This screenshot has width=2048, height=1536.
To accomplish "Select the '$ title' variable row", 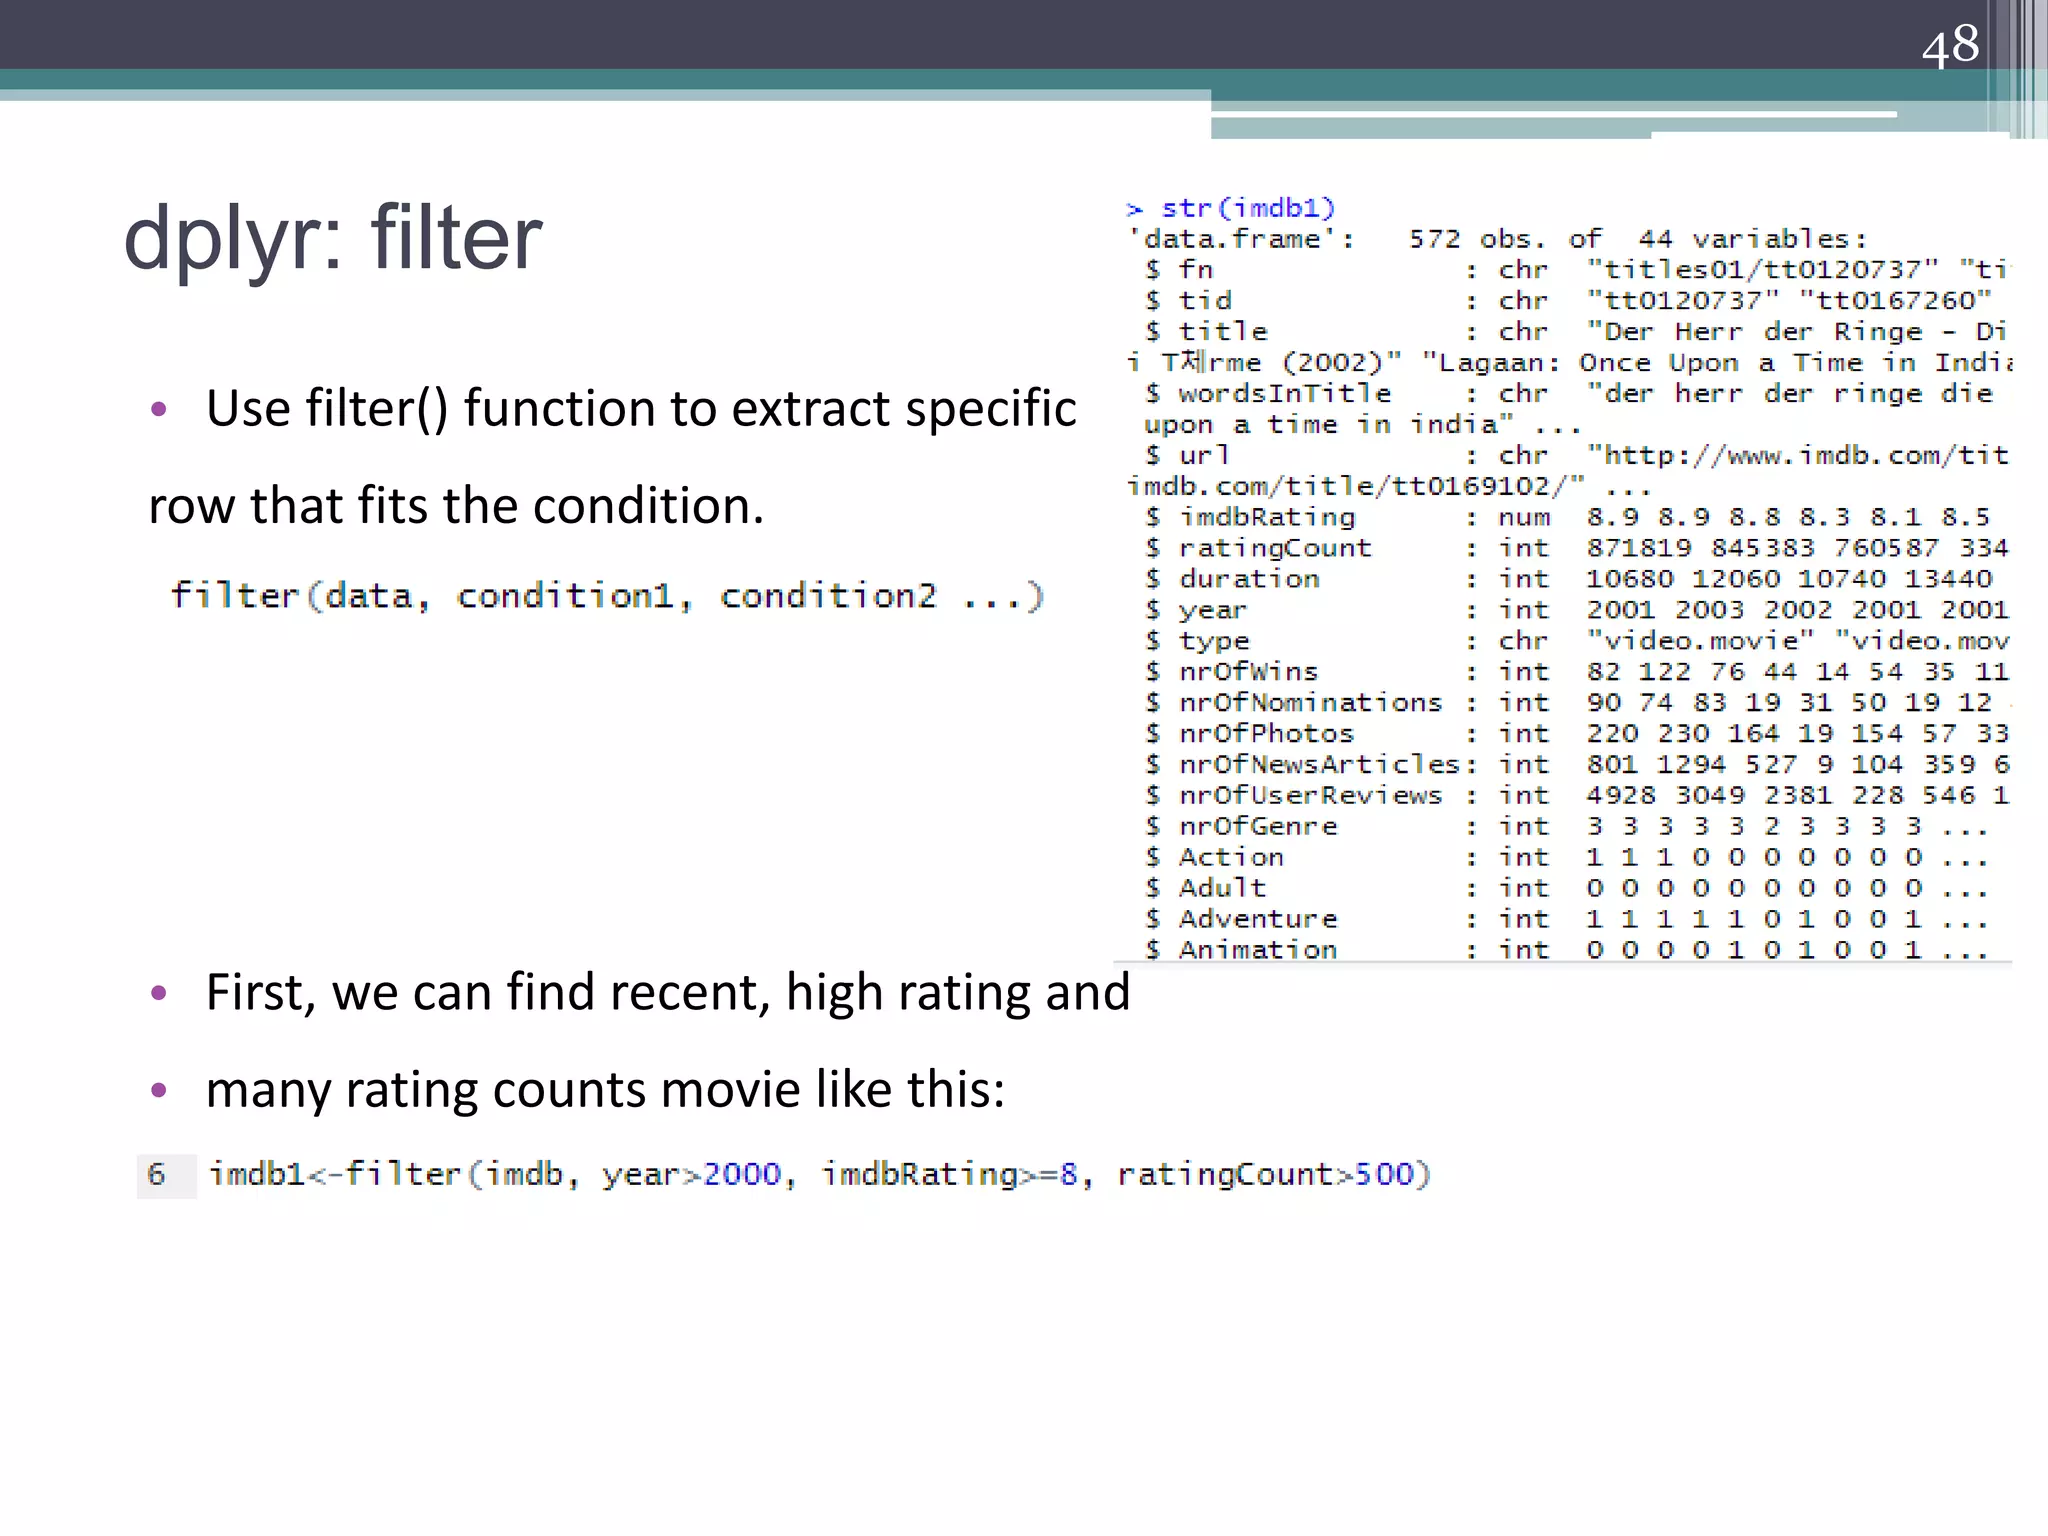I will tap(1576, 332).
